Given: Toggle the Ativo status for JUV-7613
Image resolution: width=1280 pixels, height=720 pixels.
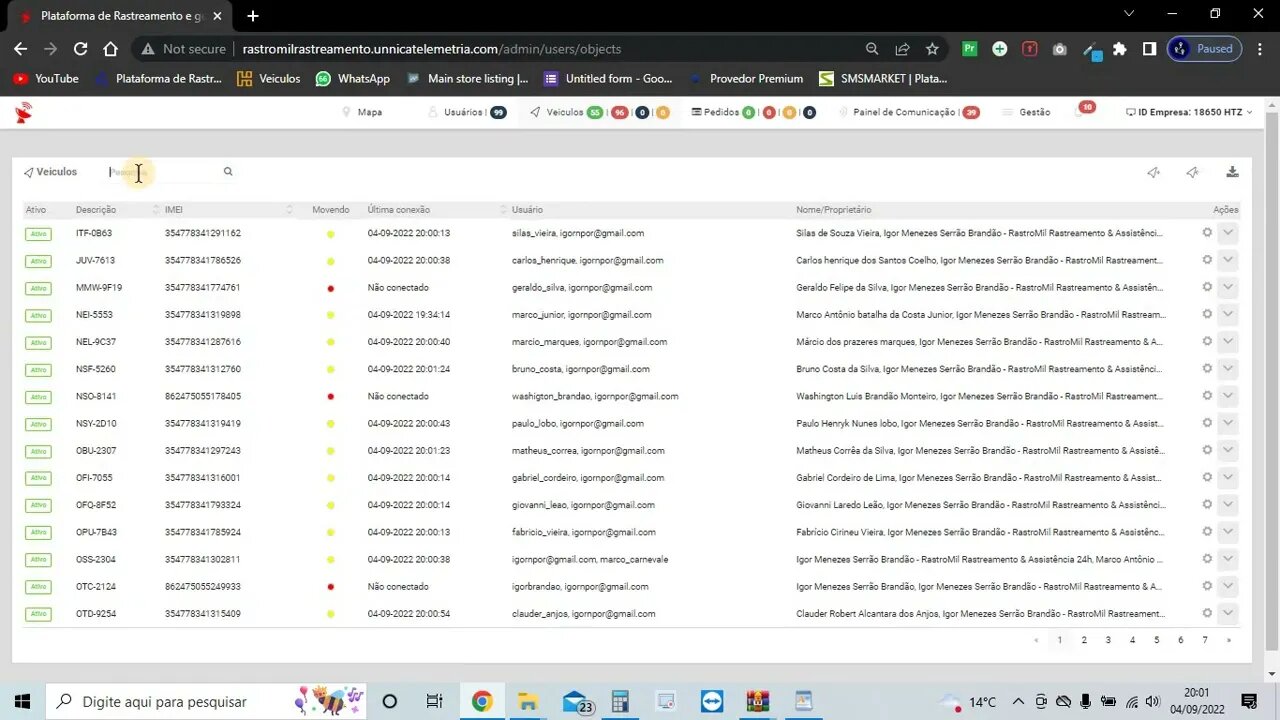Looking at the screenshot, I should pyautogui.click(x=38, y=260).
